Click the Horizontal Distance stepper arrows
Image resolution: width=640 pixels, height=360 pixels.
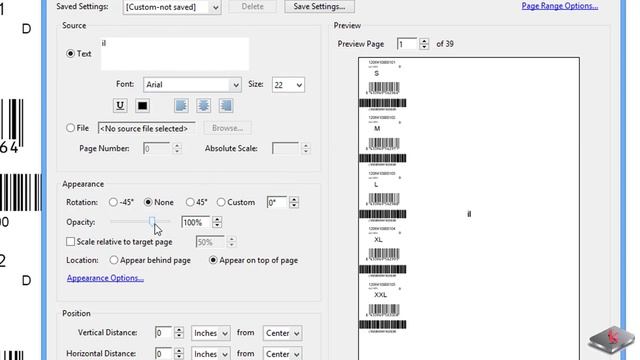pyautogui.click(x=179, y=353)
